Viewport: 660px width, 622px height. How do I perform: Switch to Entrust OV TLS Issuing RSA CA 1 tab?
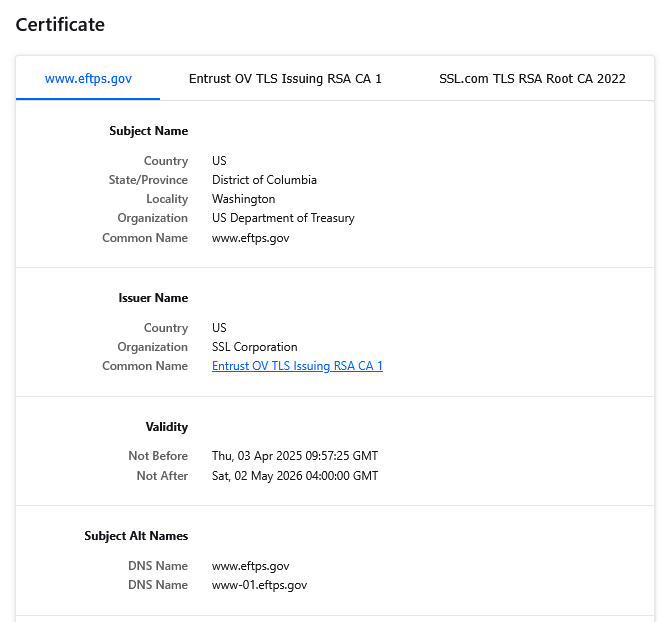[x=285, y=79]
